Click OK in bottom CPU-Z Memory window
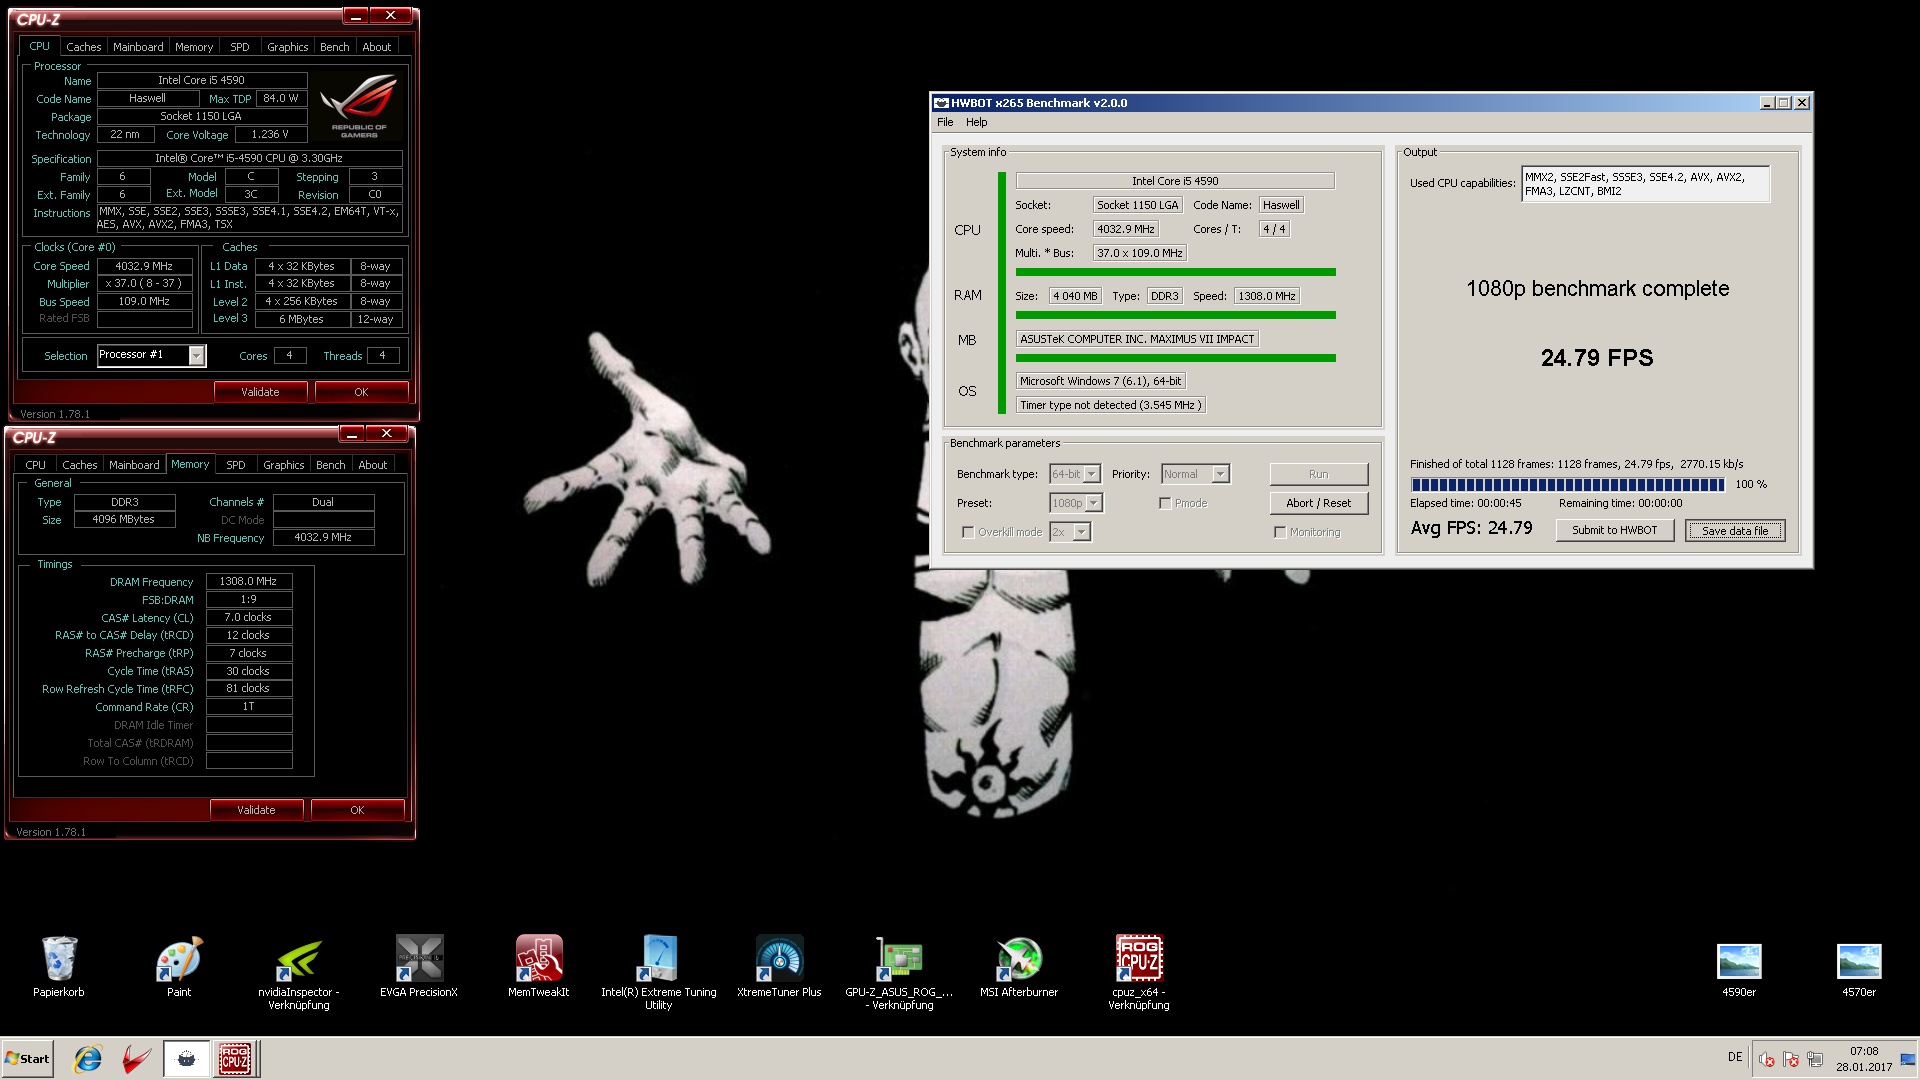 pos(357,810)
